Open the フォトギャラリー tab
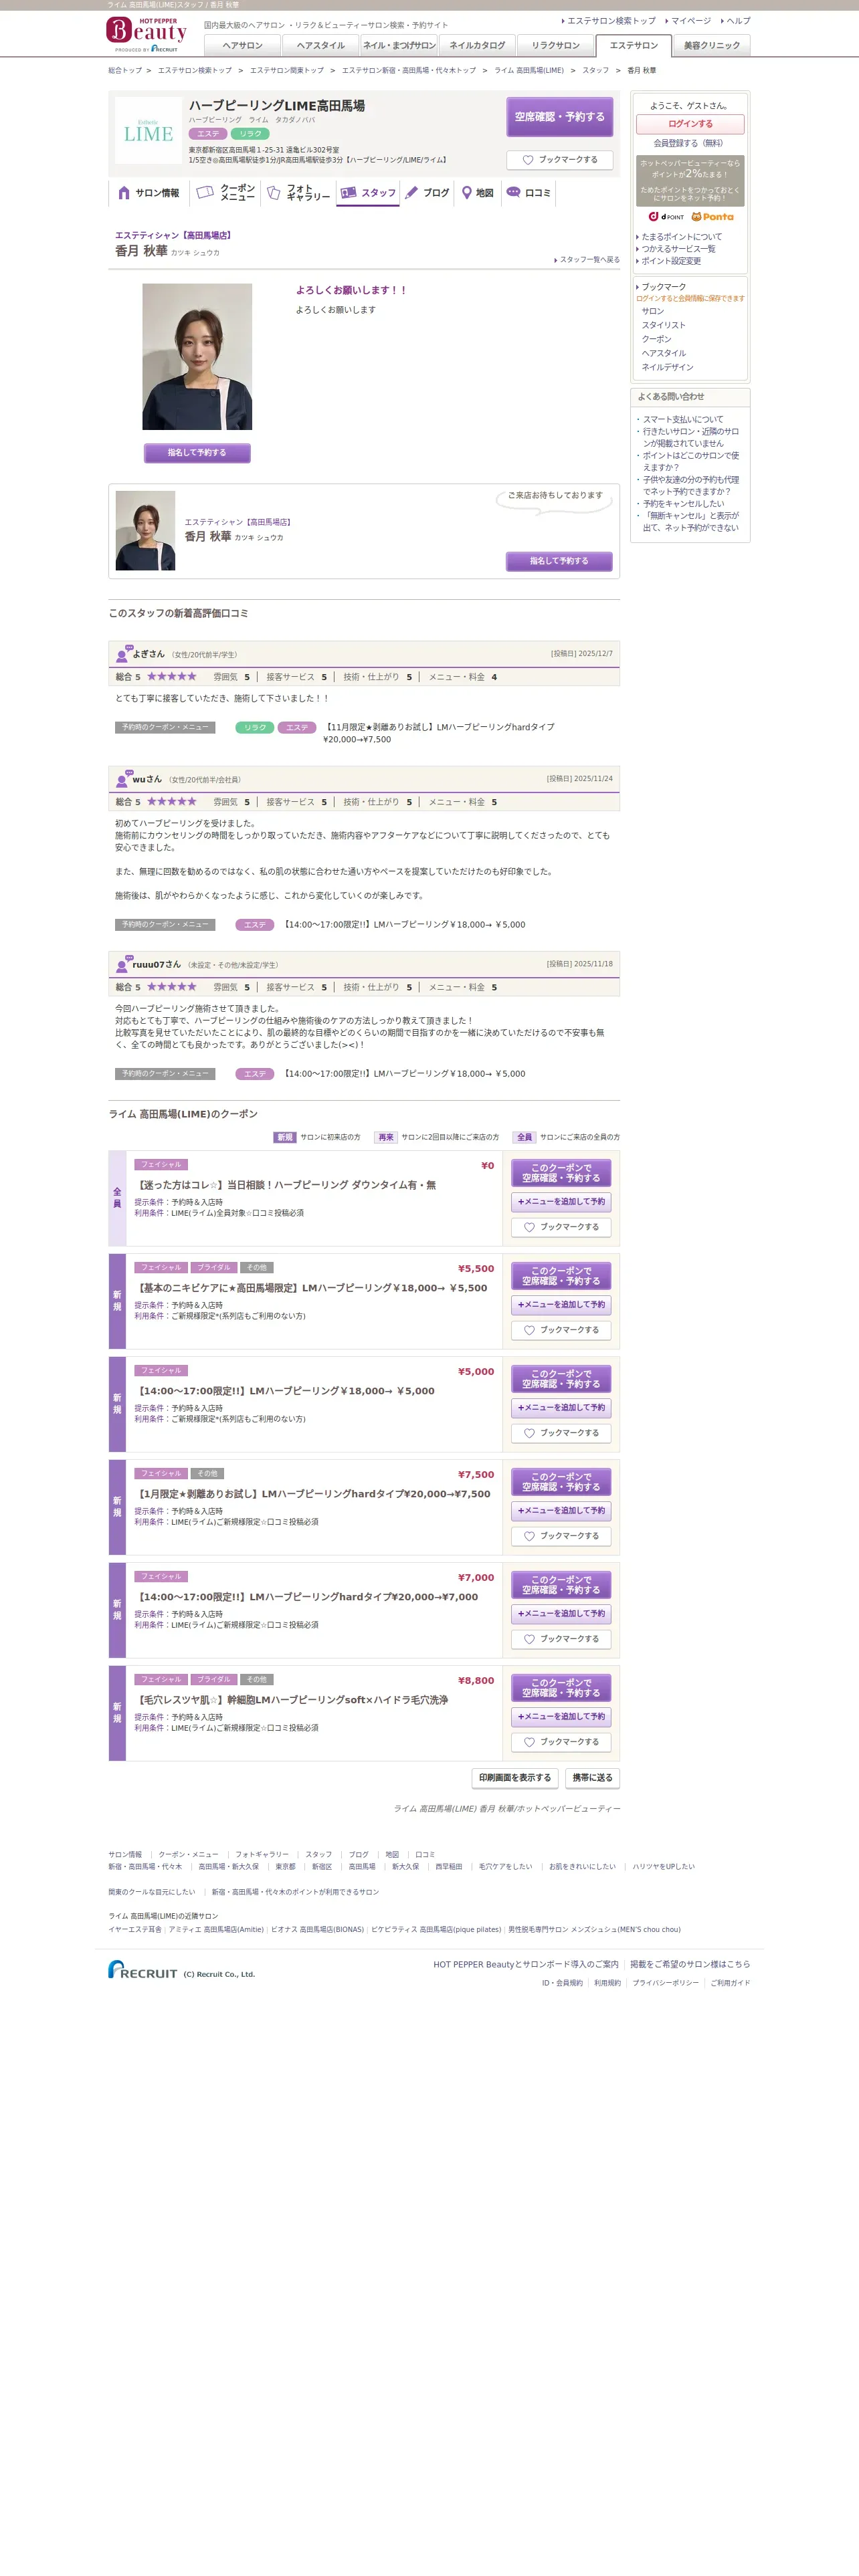 (298, 193)
